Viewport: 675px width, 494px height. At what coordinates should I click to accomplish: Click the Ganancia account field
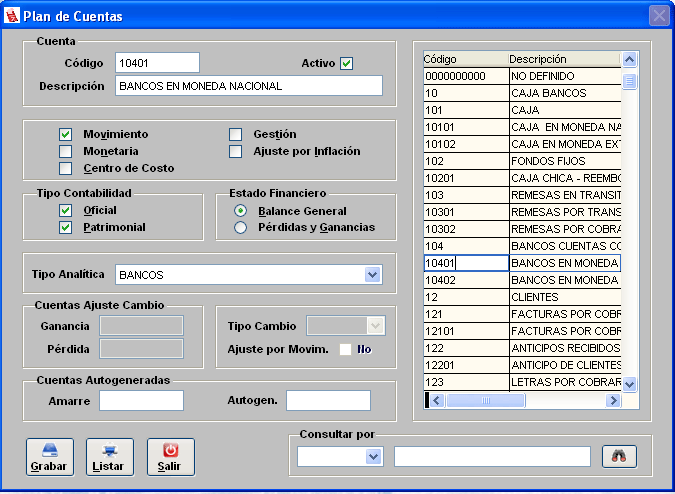coord(141,326)
